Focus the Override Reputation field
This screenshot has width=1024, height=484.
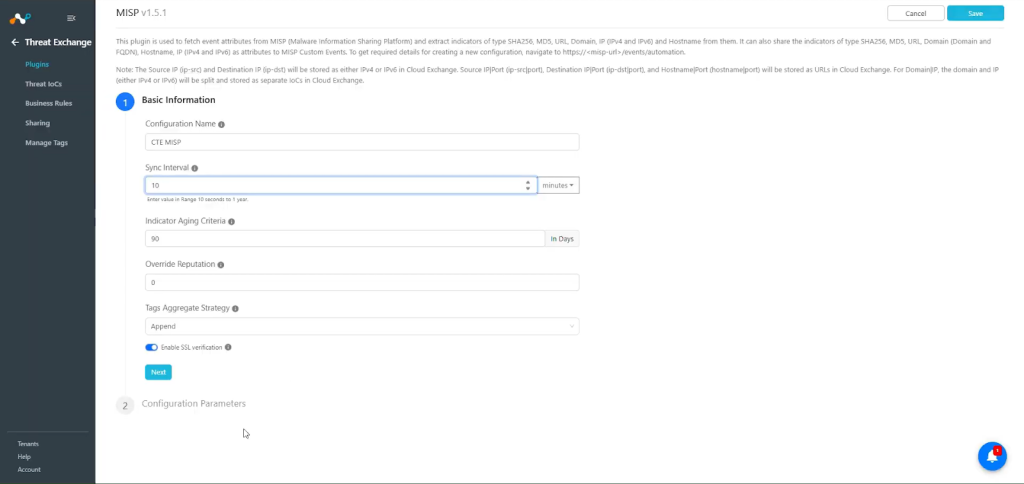(362, 282)
